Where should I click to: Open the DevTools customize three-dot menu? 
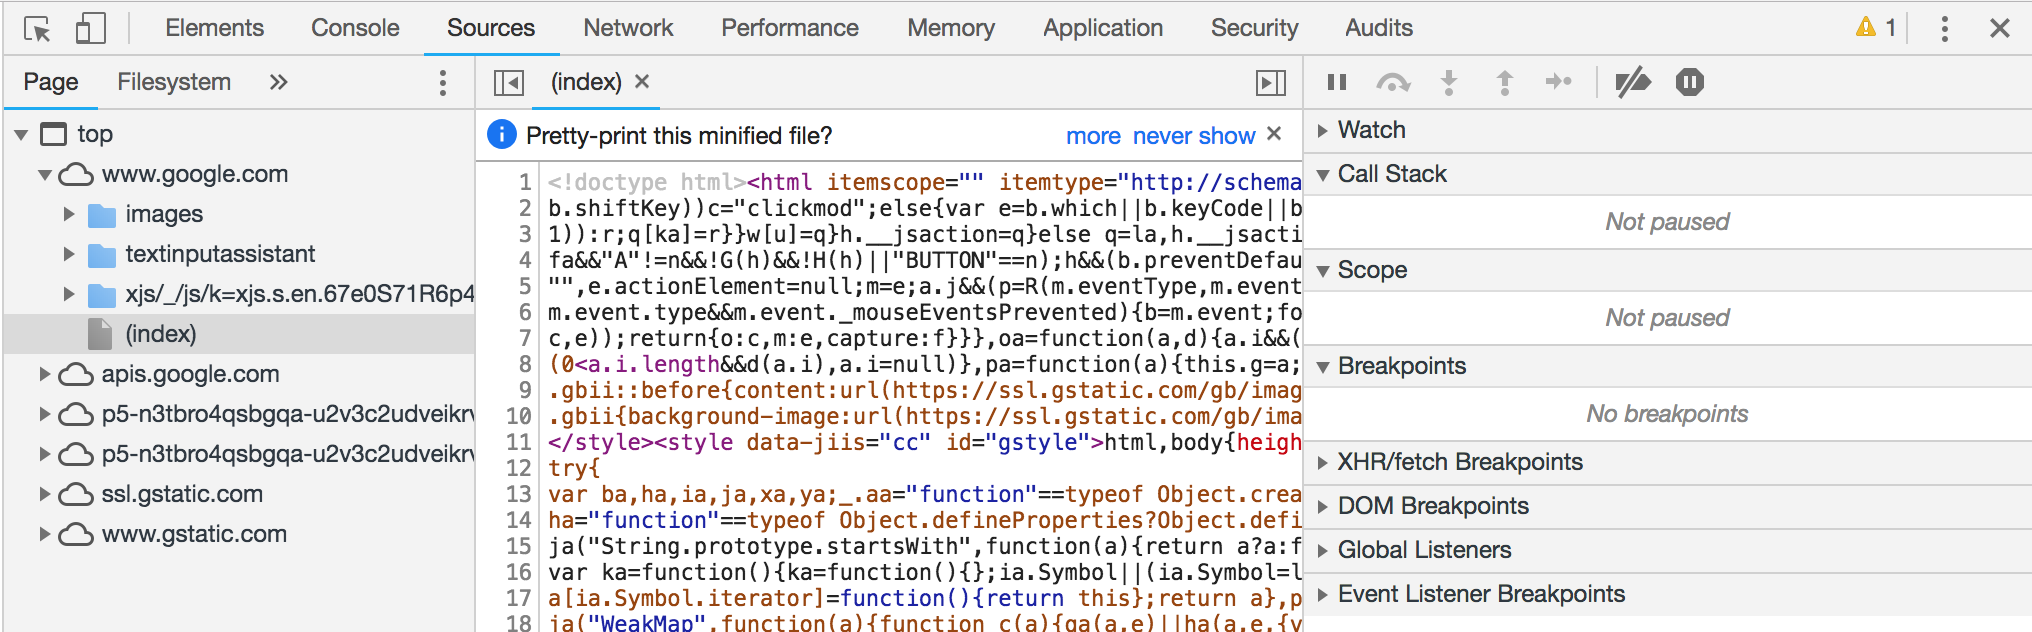tap(1944, 28)
